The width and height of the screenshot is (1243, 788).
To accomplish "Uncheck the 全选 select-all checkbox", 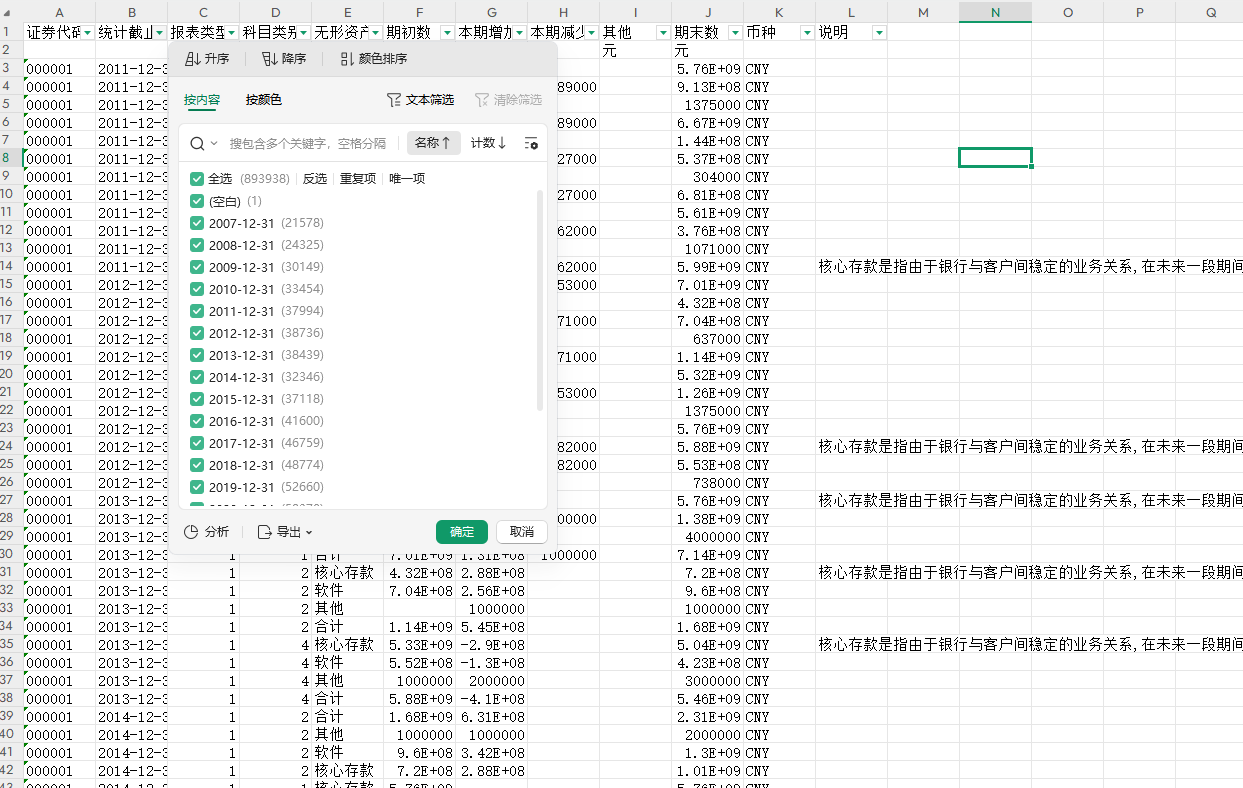I will pyautogui.click(x=196, y=177).
